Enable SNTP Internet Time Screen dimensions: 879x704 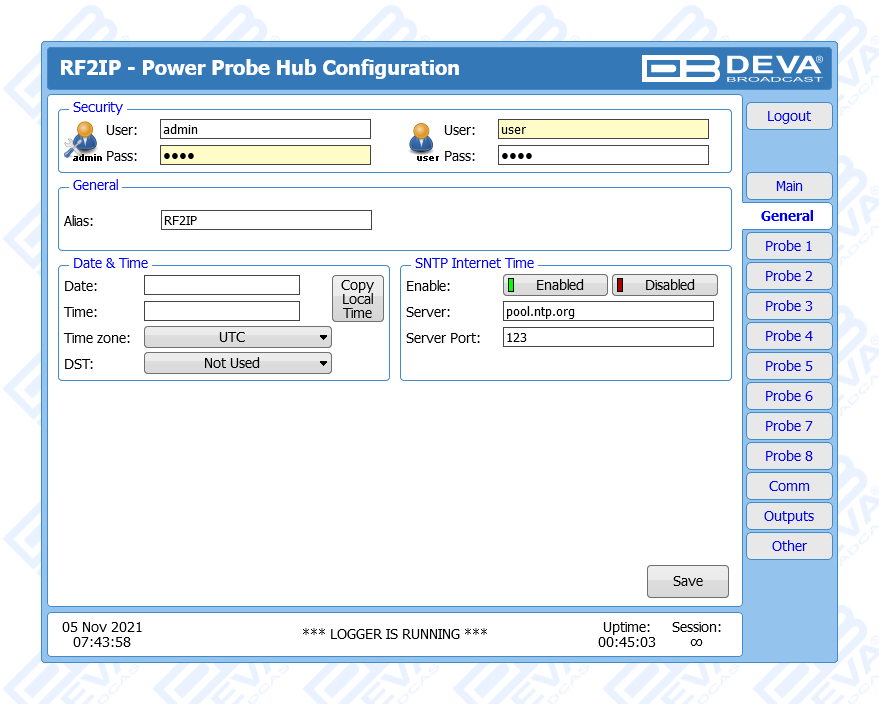555,285
